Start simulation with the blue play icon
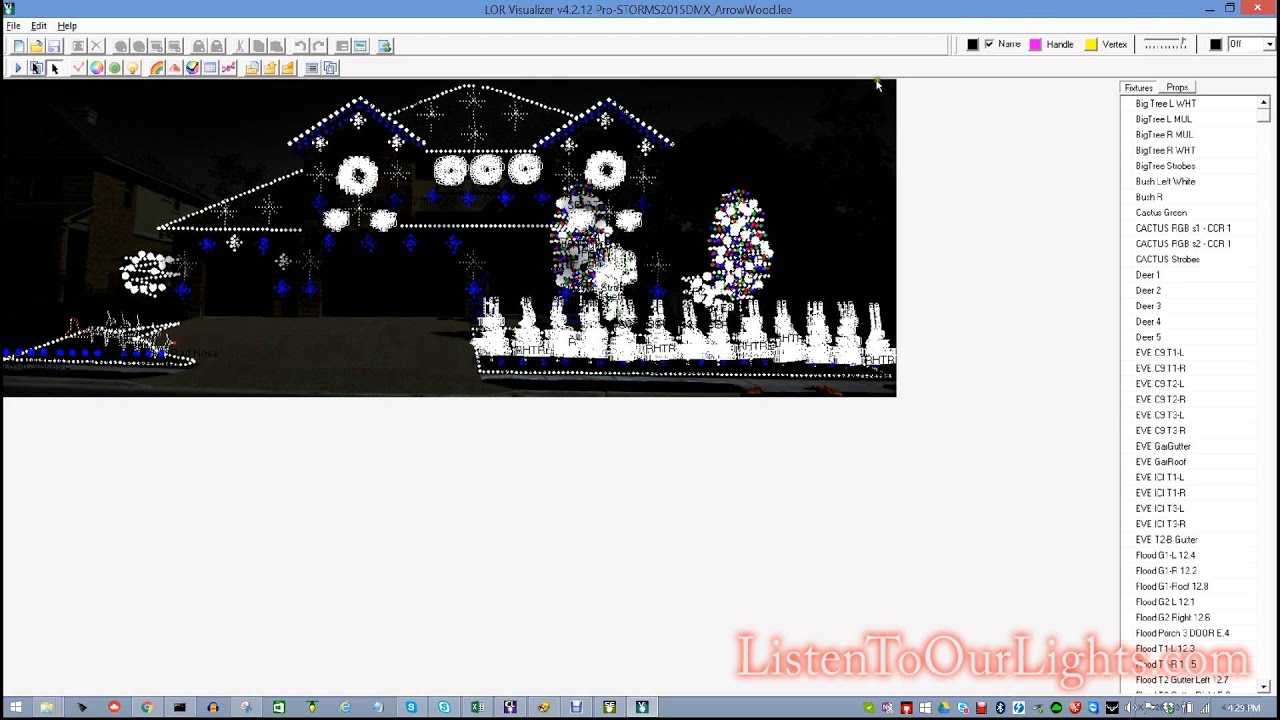 click(x=18, y=68)
